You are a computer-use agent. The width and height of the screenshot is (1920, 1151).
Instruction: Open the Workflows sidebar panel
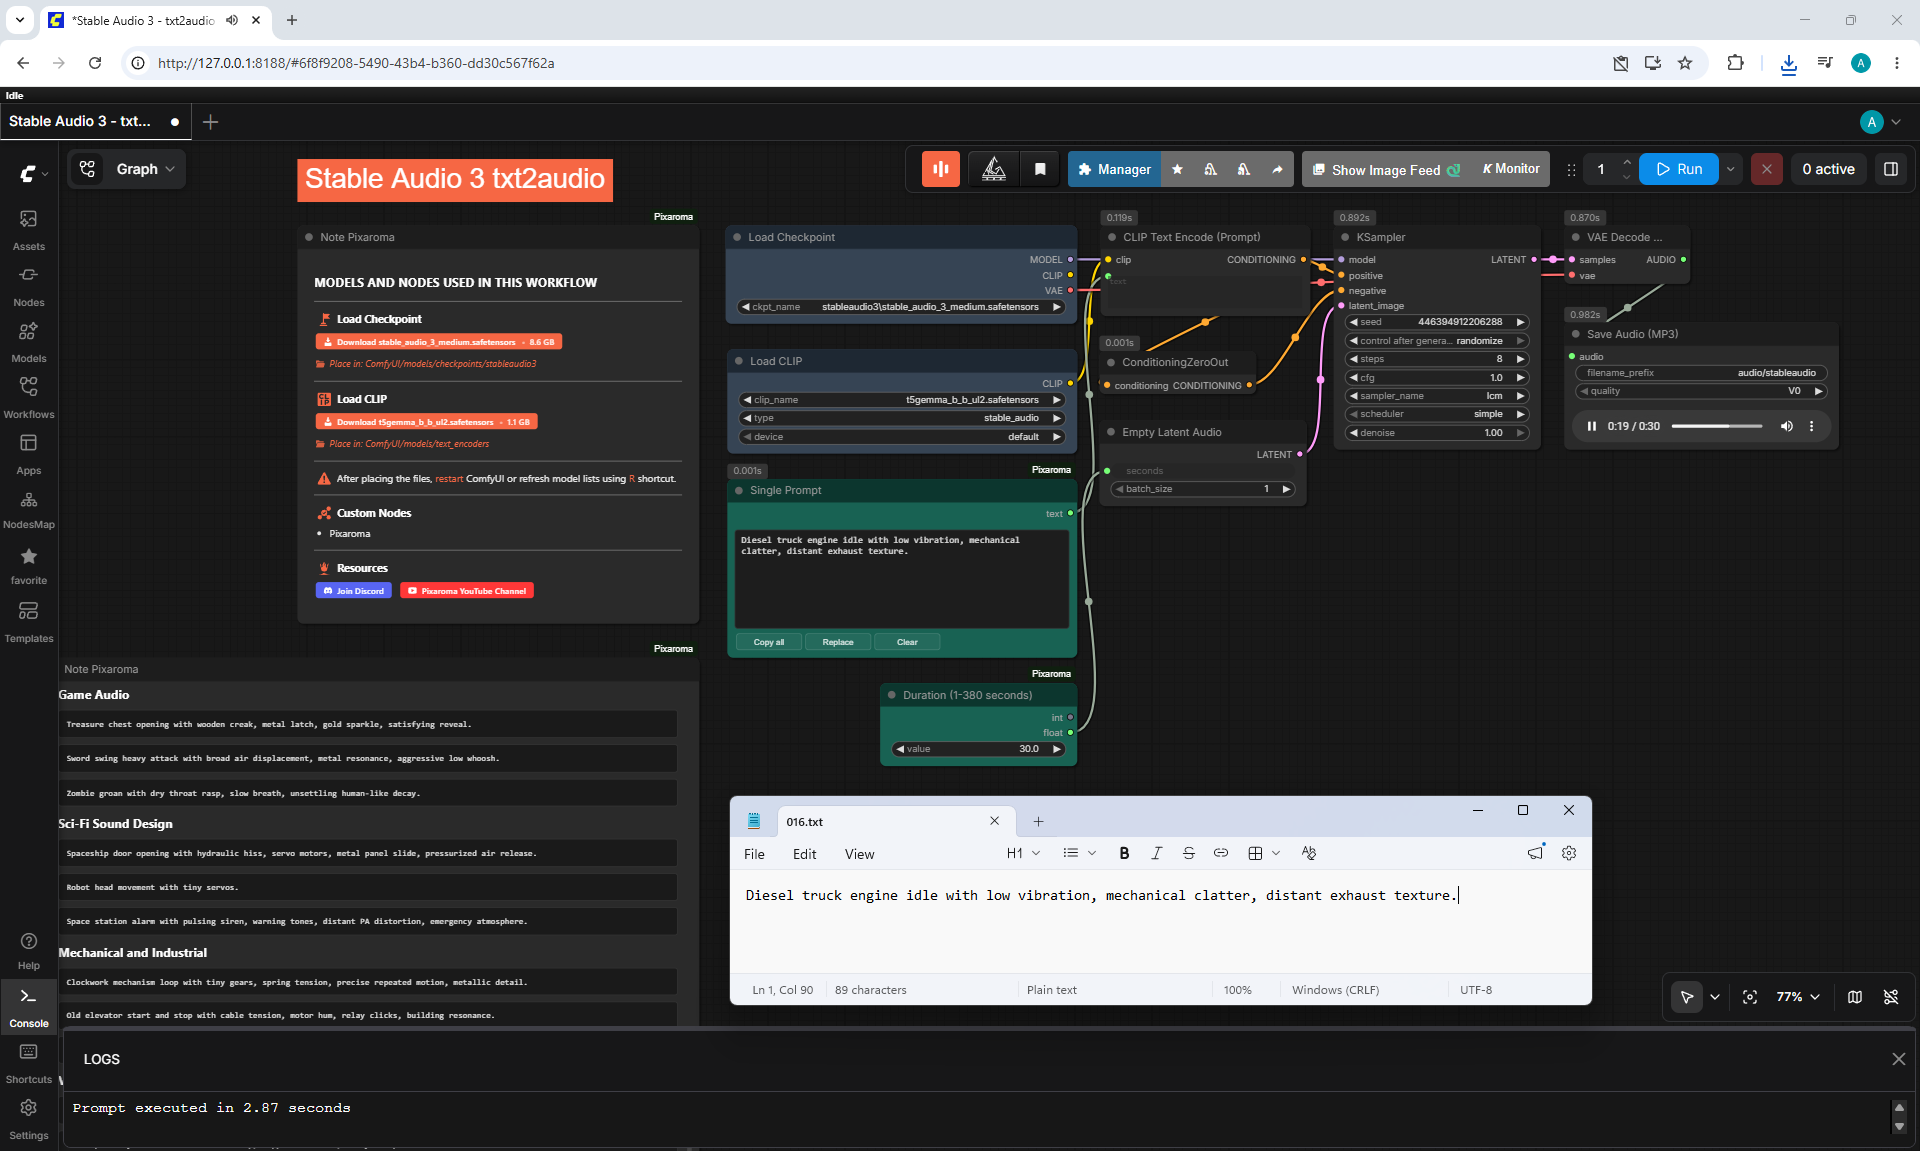(x=29, y=398)
